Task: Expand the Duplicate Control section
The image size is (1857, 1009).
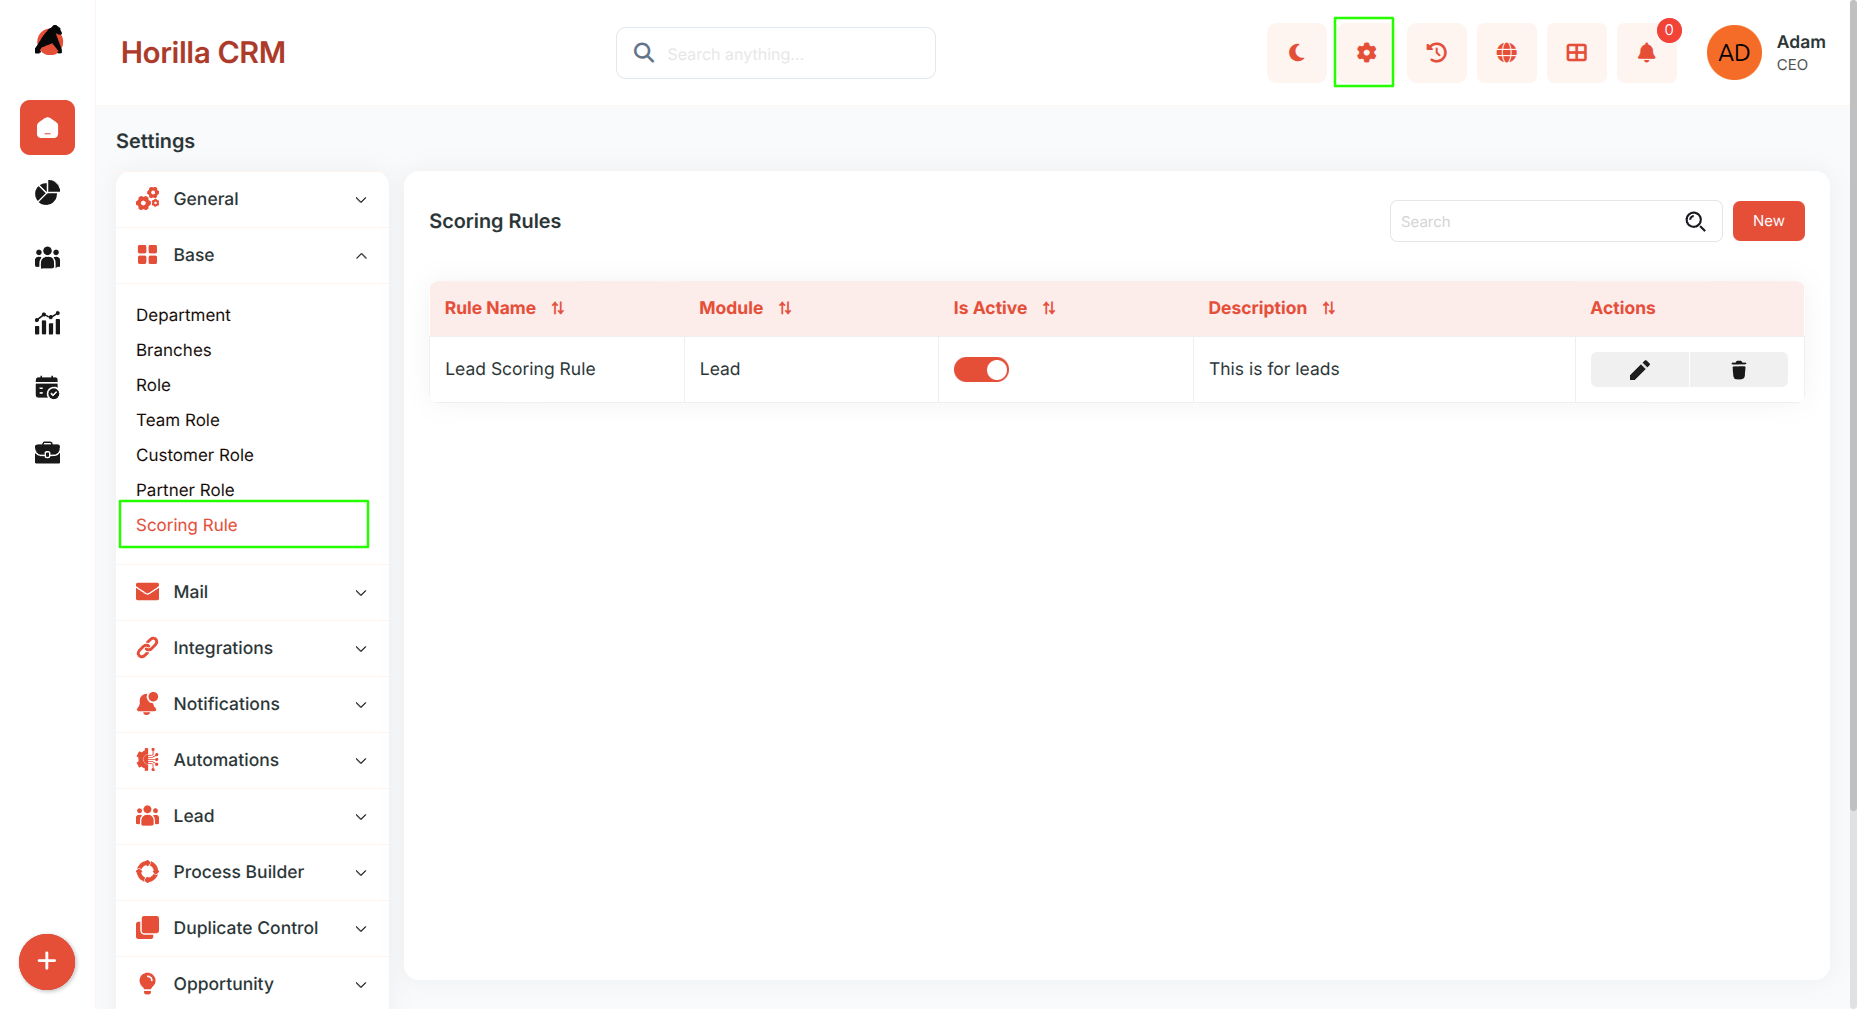Action: click(252, 928)
